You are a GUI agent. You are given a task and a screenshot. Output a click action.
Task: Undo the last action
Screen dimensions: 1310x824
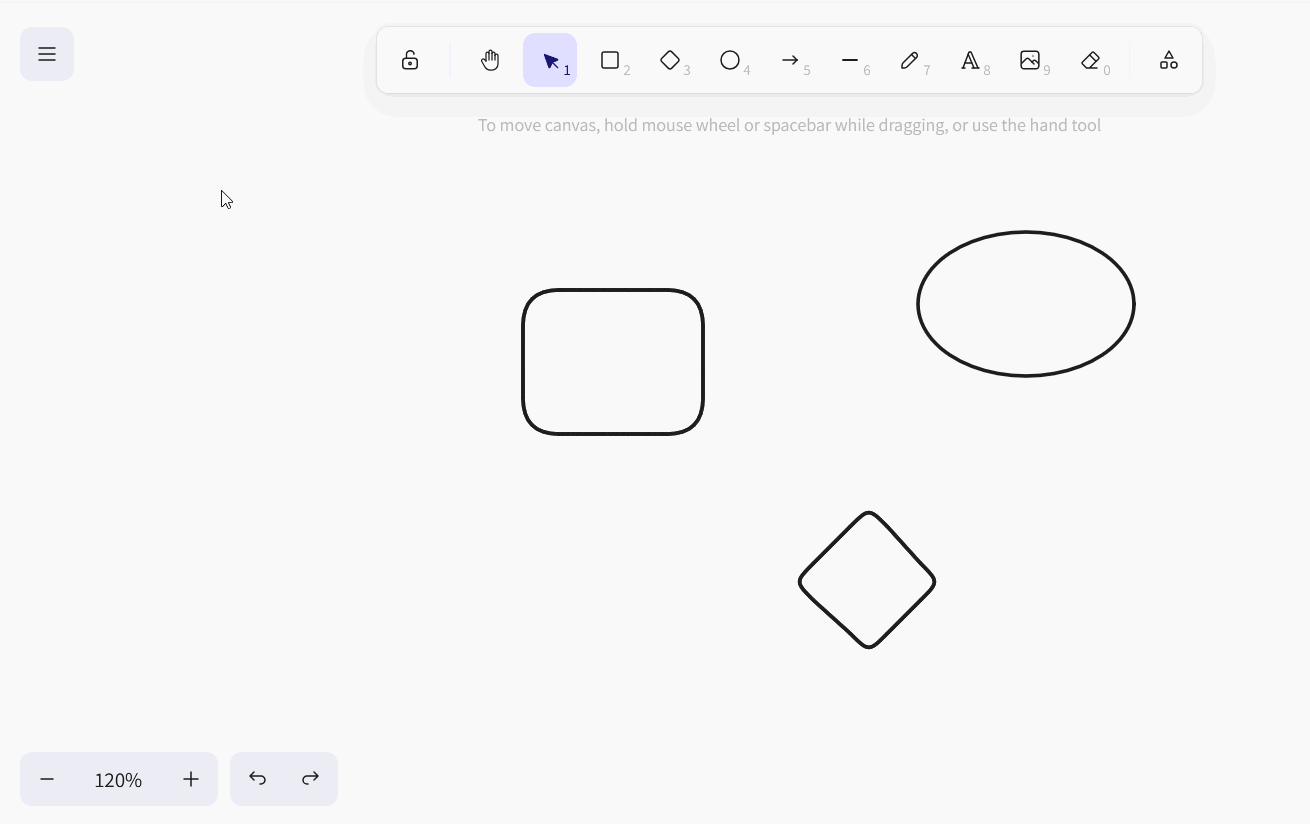coord(258,779)
